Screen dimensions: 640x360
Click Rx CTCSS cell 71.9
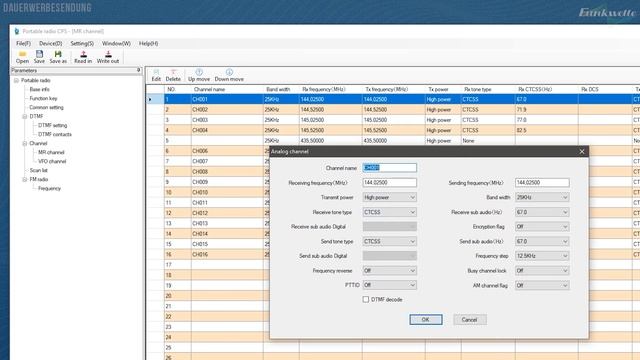(x=547, y=109)
